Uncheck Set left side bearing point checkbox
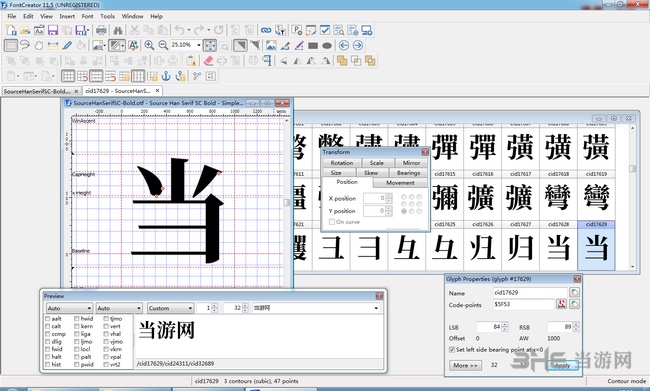The height and width of the screenshot is (391, 650). (x=452, y=350)
